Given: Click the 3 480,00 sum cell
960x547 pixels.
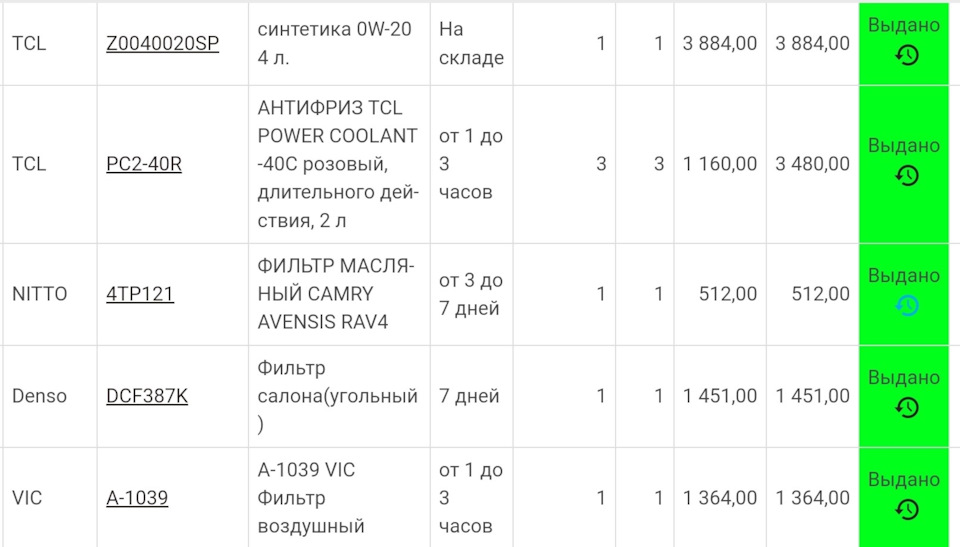Looking at the screenshot, I should click(812, 164).
